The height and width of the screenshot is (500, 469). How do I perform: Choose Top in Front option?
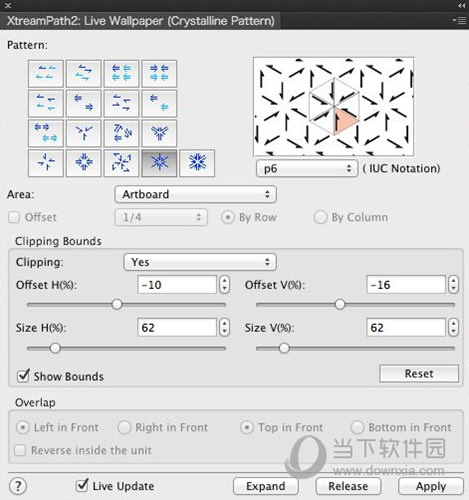click(x=247, y=427)
